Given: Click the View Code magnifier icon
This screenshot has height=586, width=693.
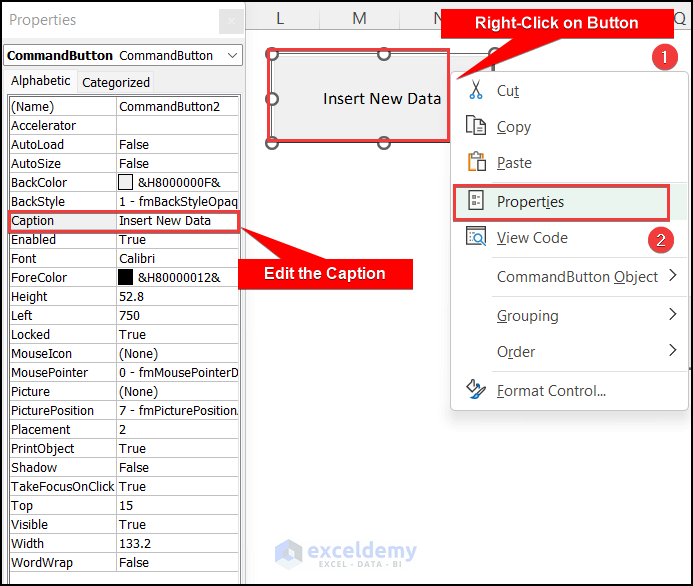Looking at the screenshot, I should 476,236.
